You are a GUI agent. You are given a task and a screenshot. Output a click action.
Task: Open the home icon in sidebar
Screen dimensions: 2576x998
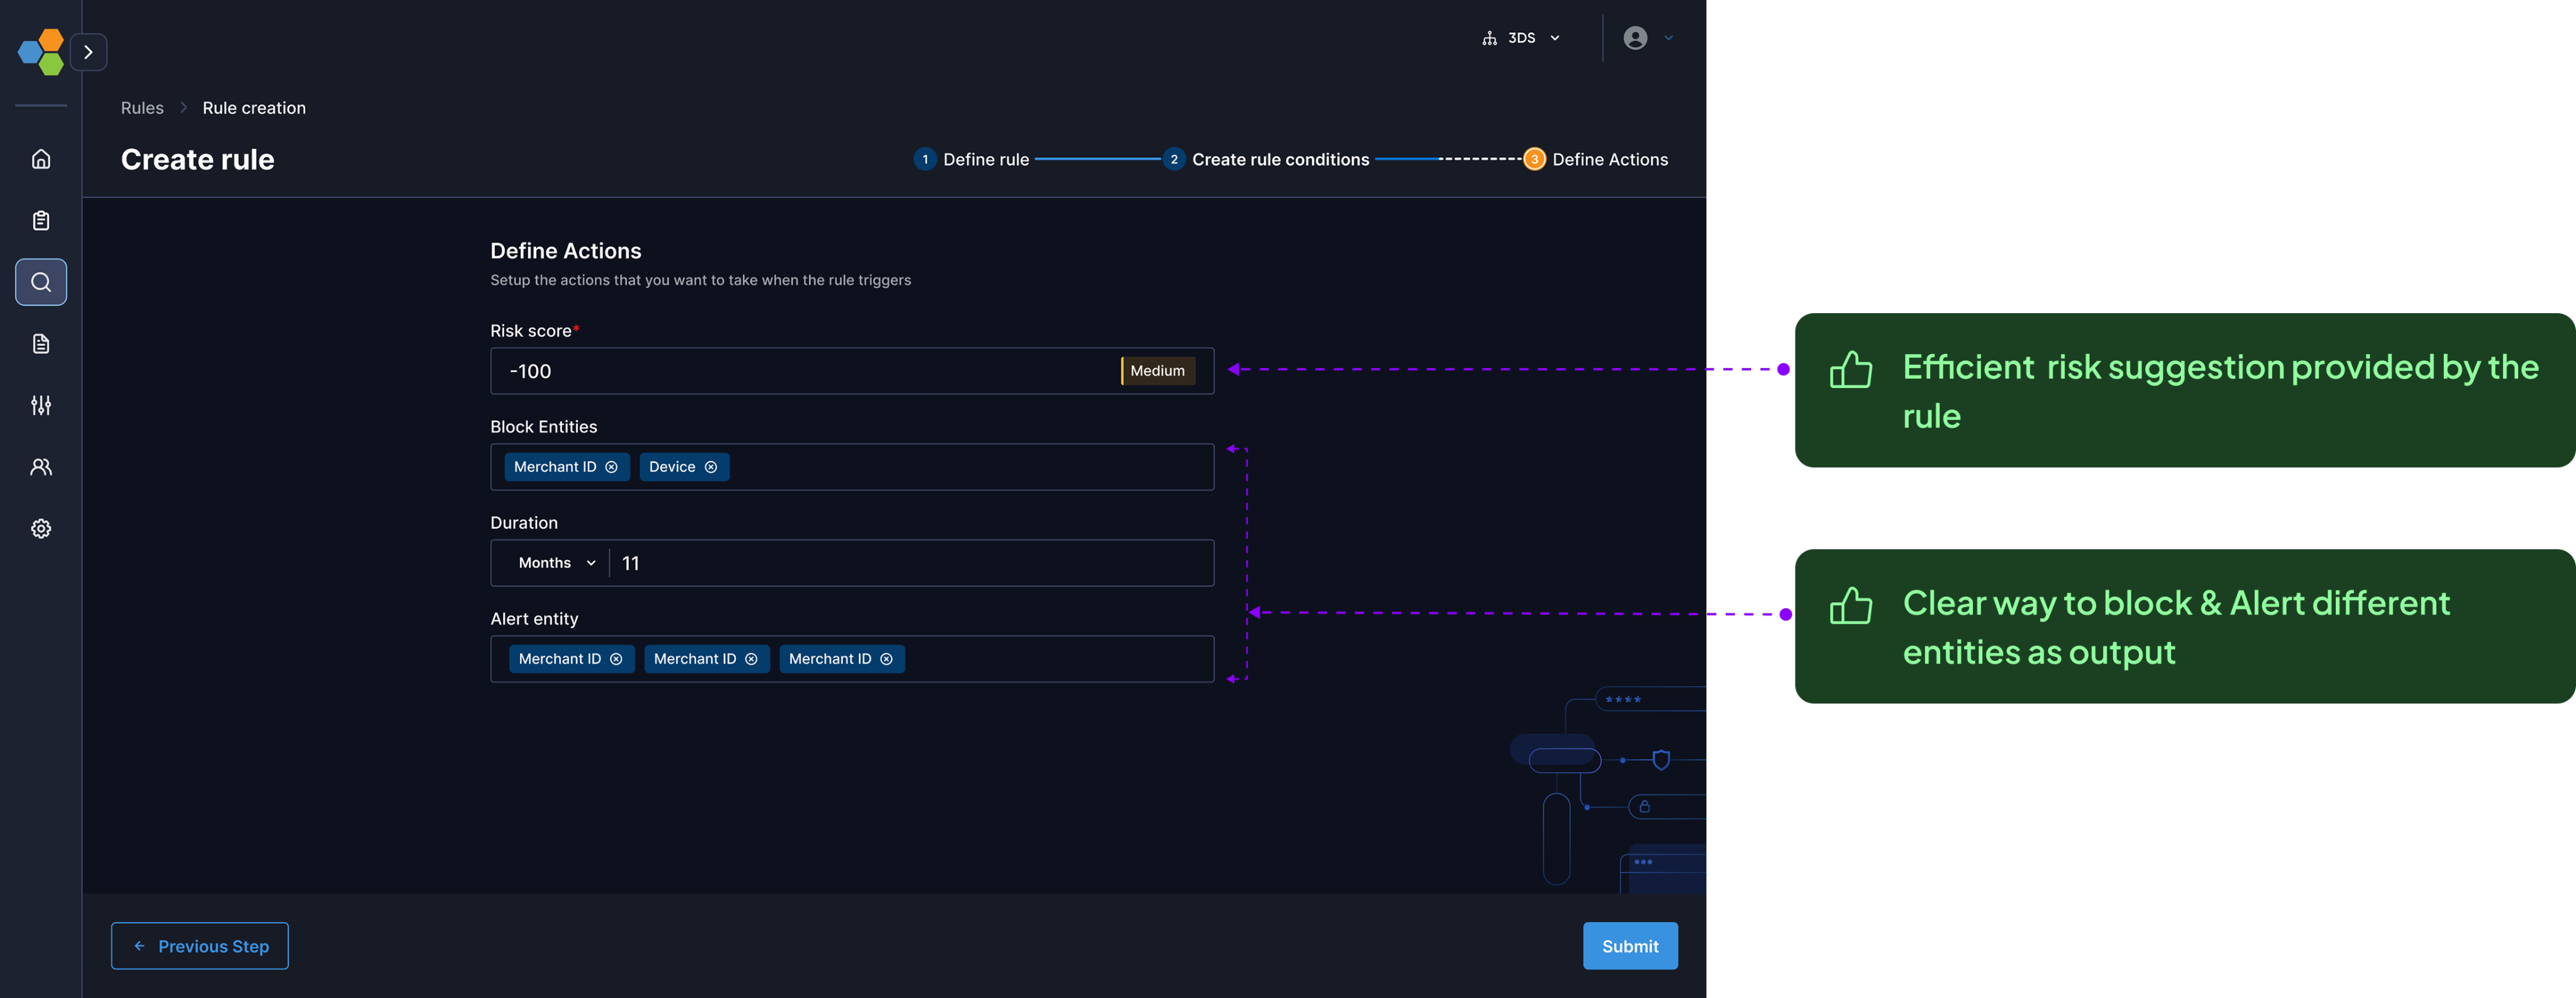[41, 159]
